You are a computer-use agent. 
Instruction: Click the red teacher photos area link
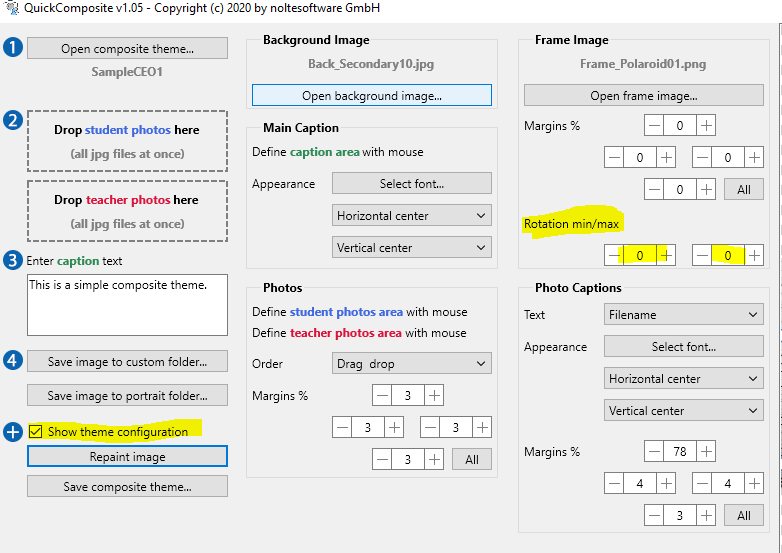346,333
